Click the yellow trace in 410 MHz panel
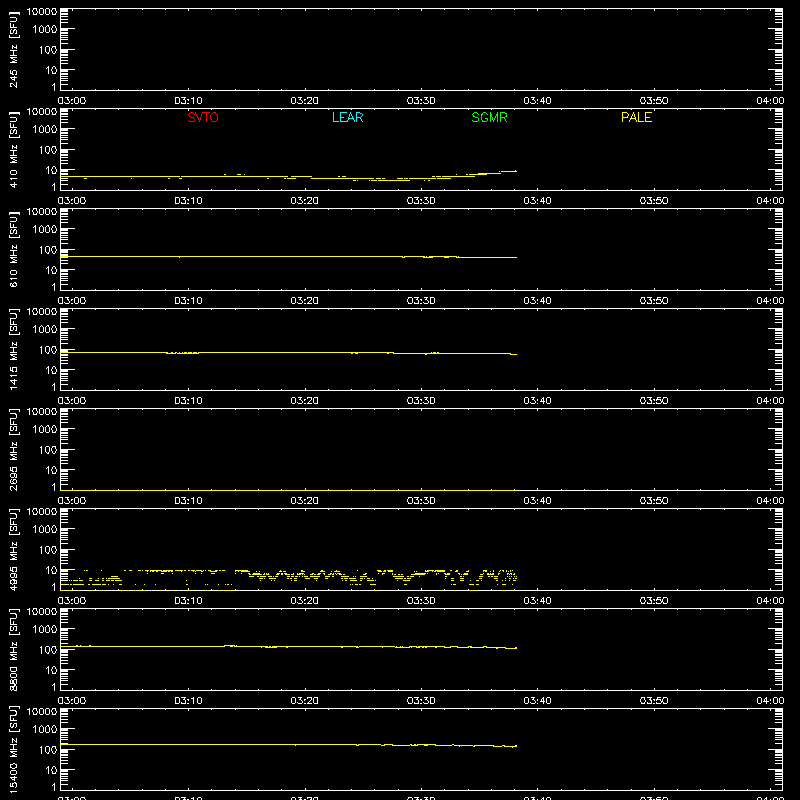 288,177
